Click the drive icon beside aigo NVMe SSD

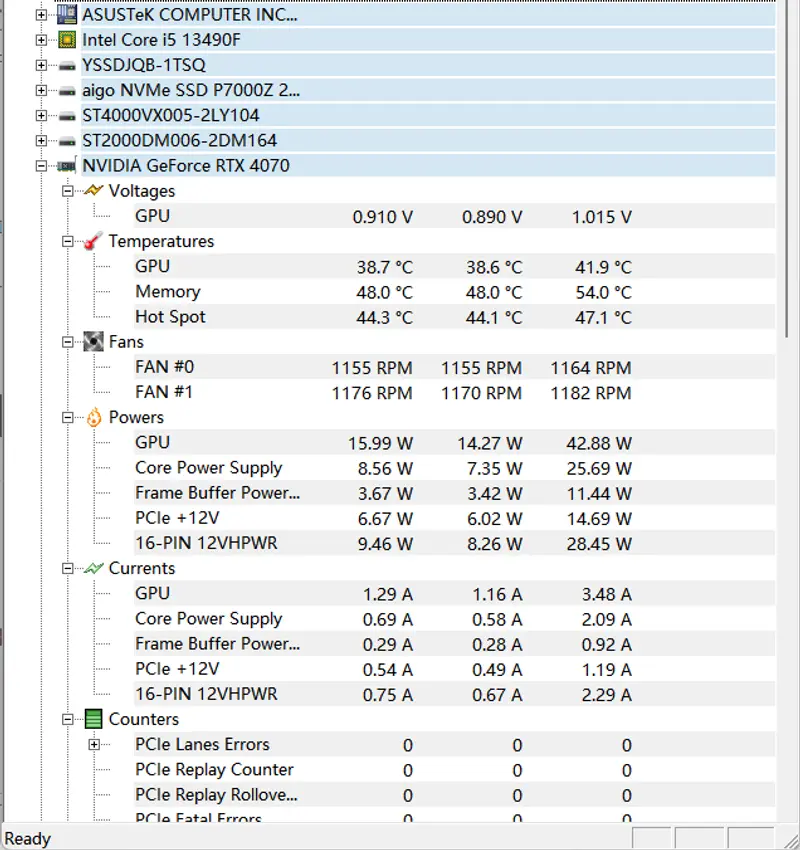(x=67, y=91)
